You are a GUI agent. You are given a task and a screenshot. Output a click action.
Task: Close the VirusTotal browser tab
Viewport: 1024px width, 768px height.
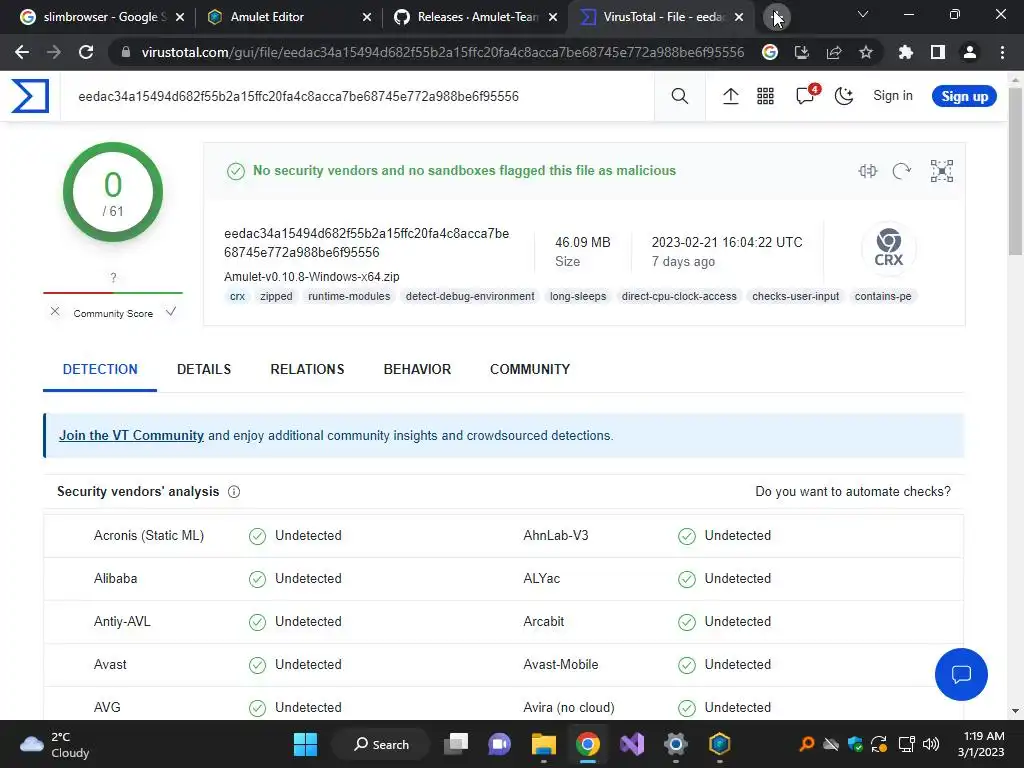(739, 17)
